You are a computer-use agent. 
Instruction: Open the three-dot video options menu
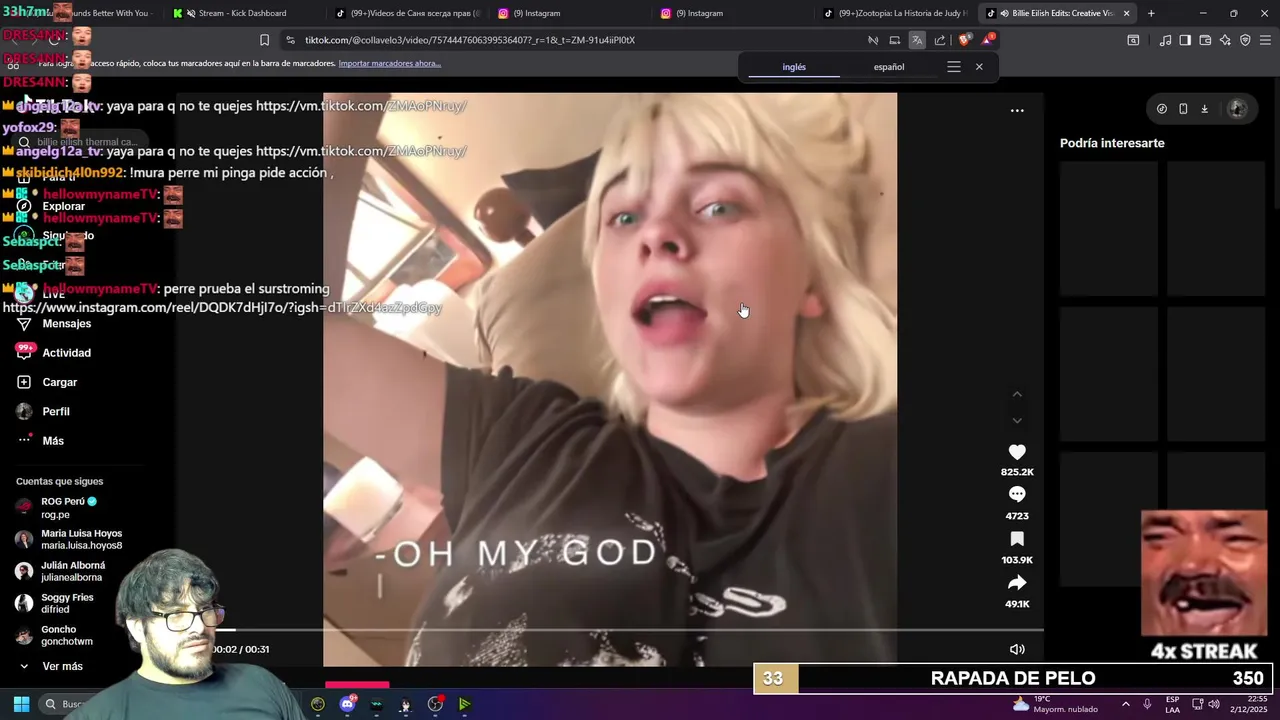tap(1017, 110)
